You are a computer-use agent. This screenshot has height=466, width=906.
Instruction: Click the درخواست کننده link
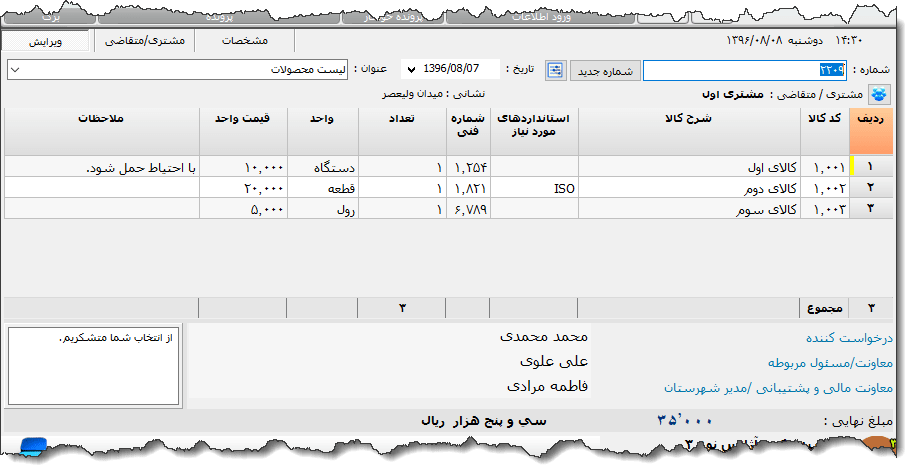[x=849, y=338]
